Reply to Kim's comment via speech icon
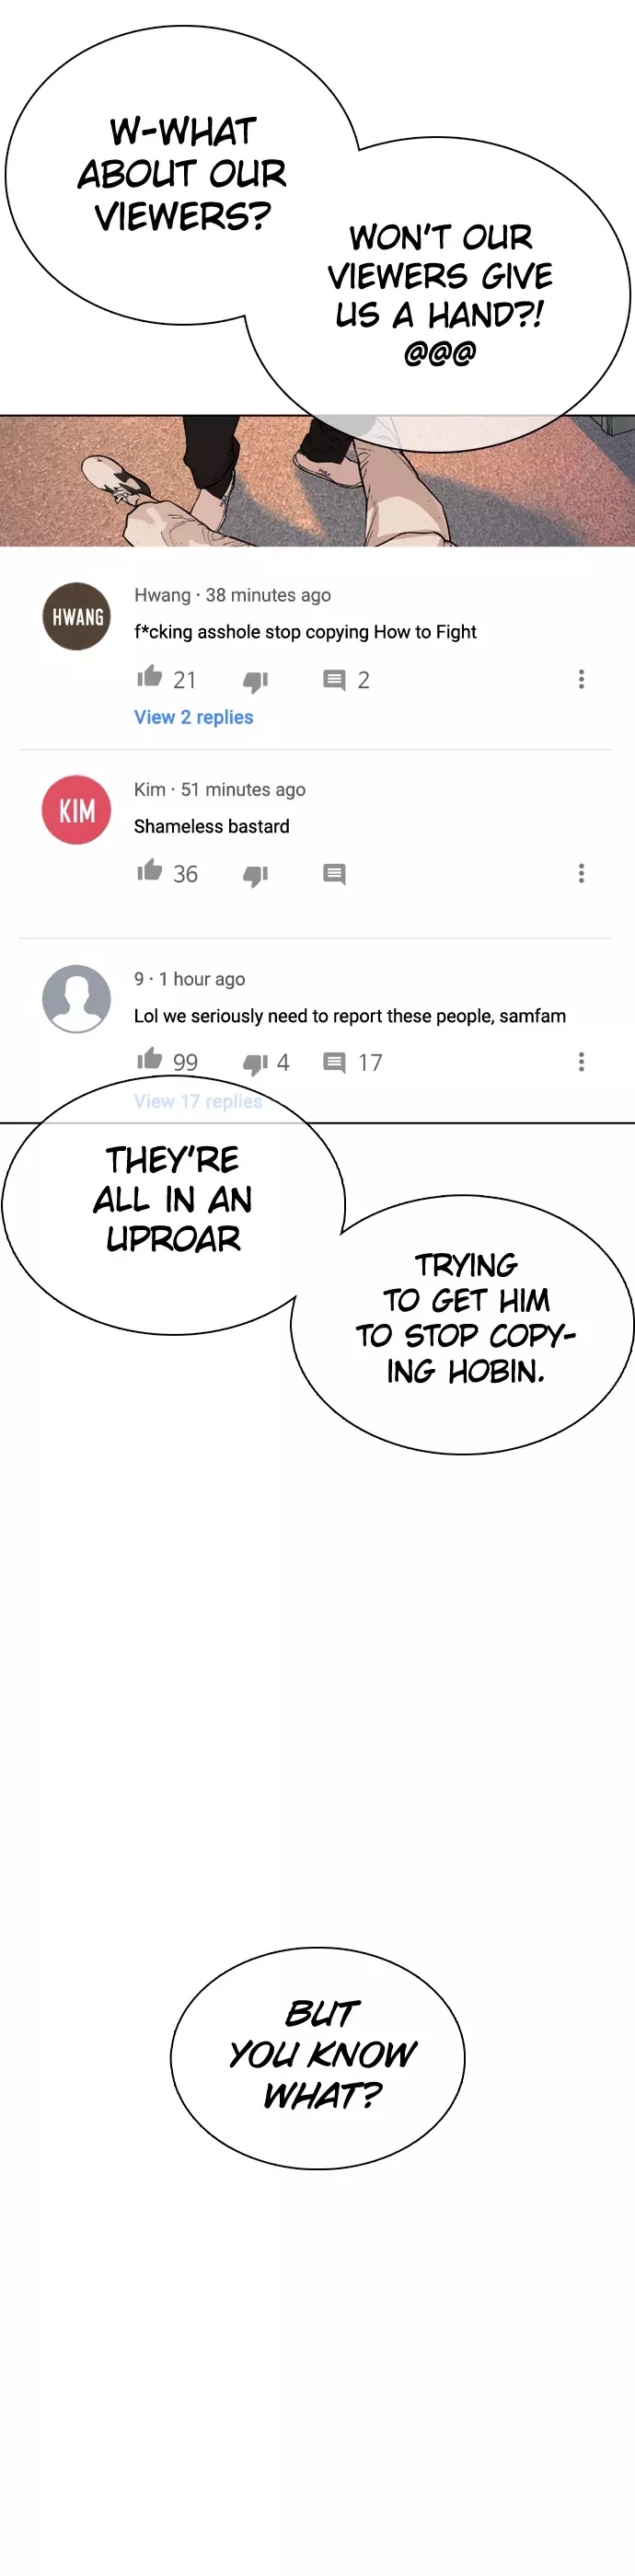 [334, 874]
